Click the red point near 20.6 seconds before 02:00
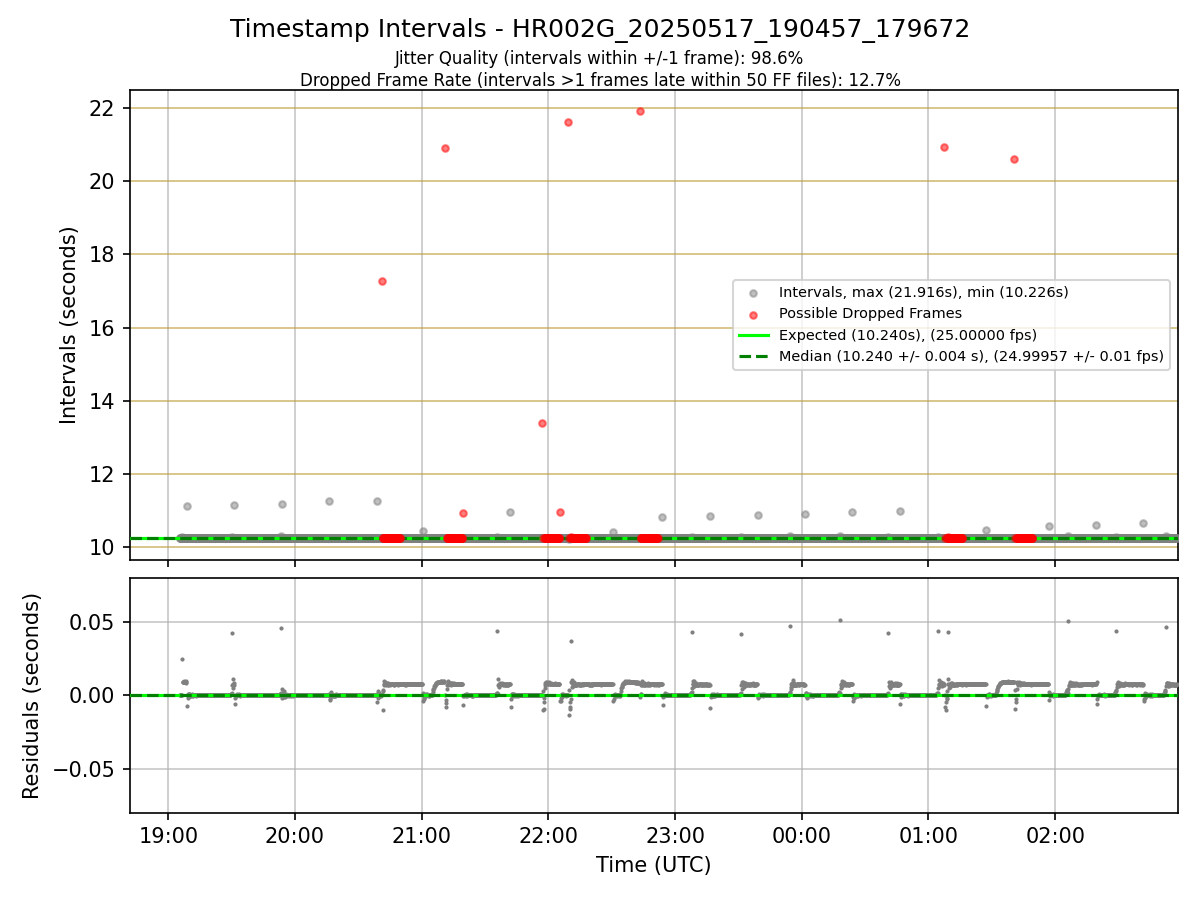 (1014, 159)
